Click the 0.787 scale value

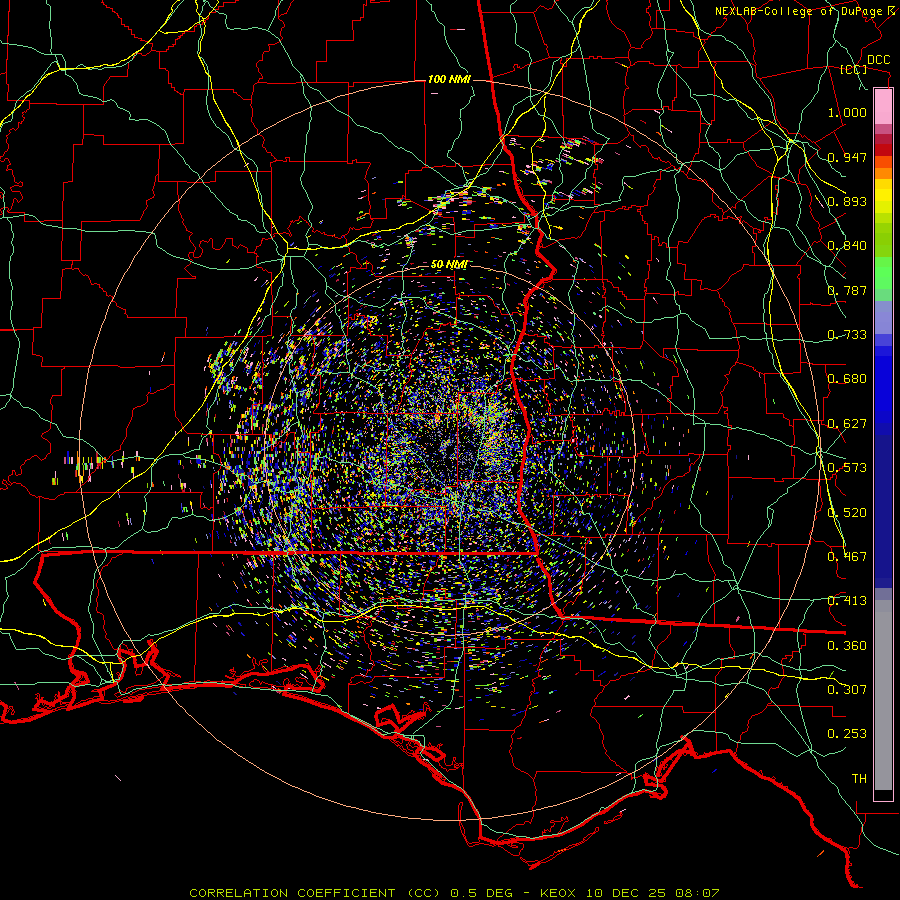(x=847, y=290)
